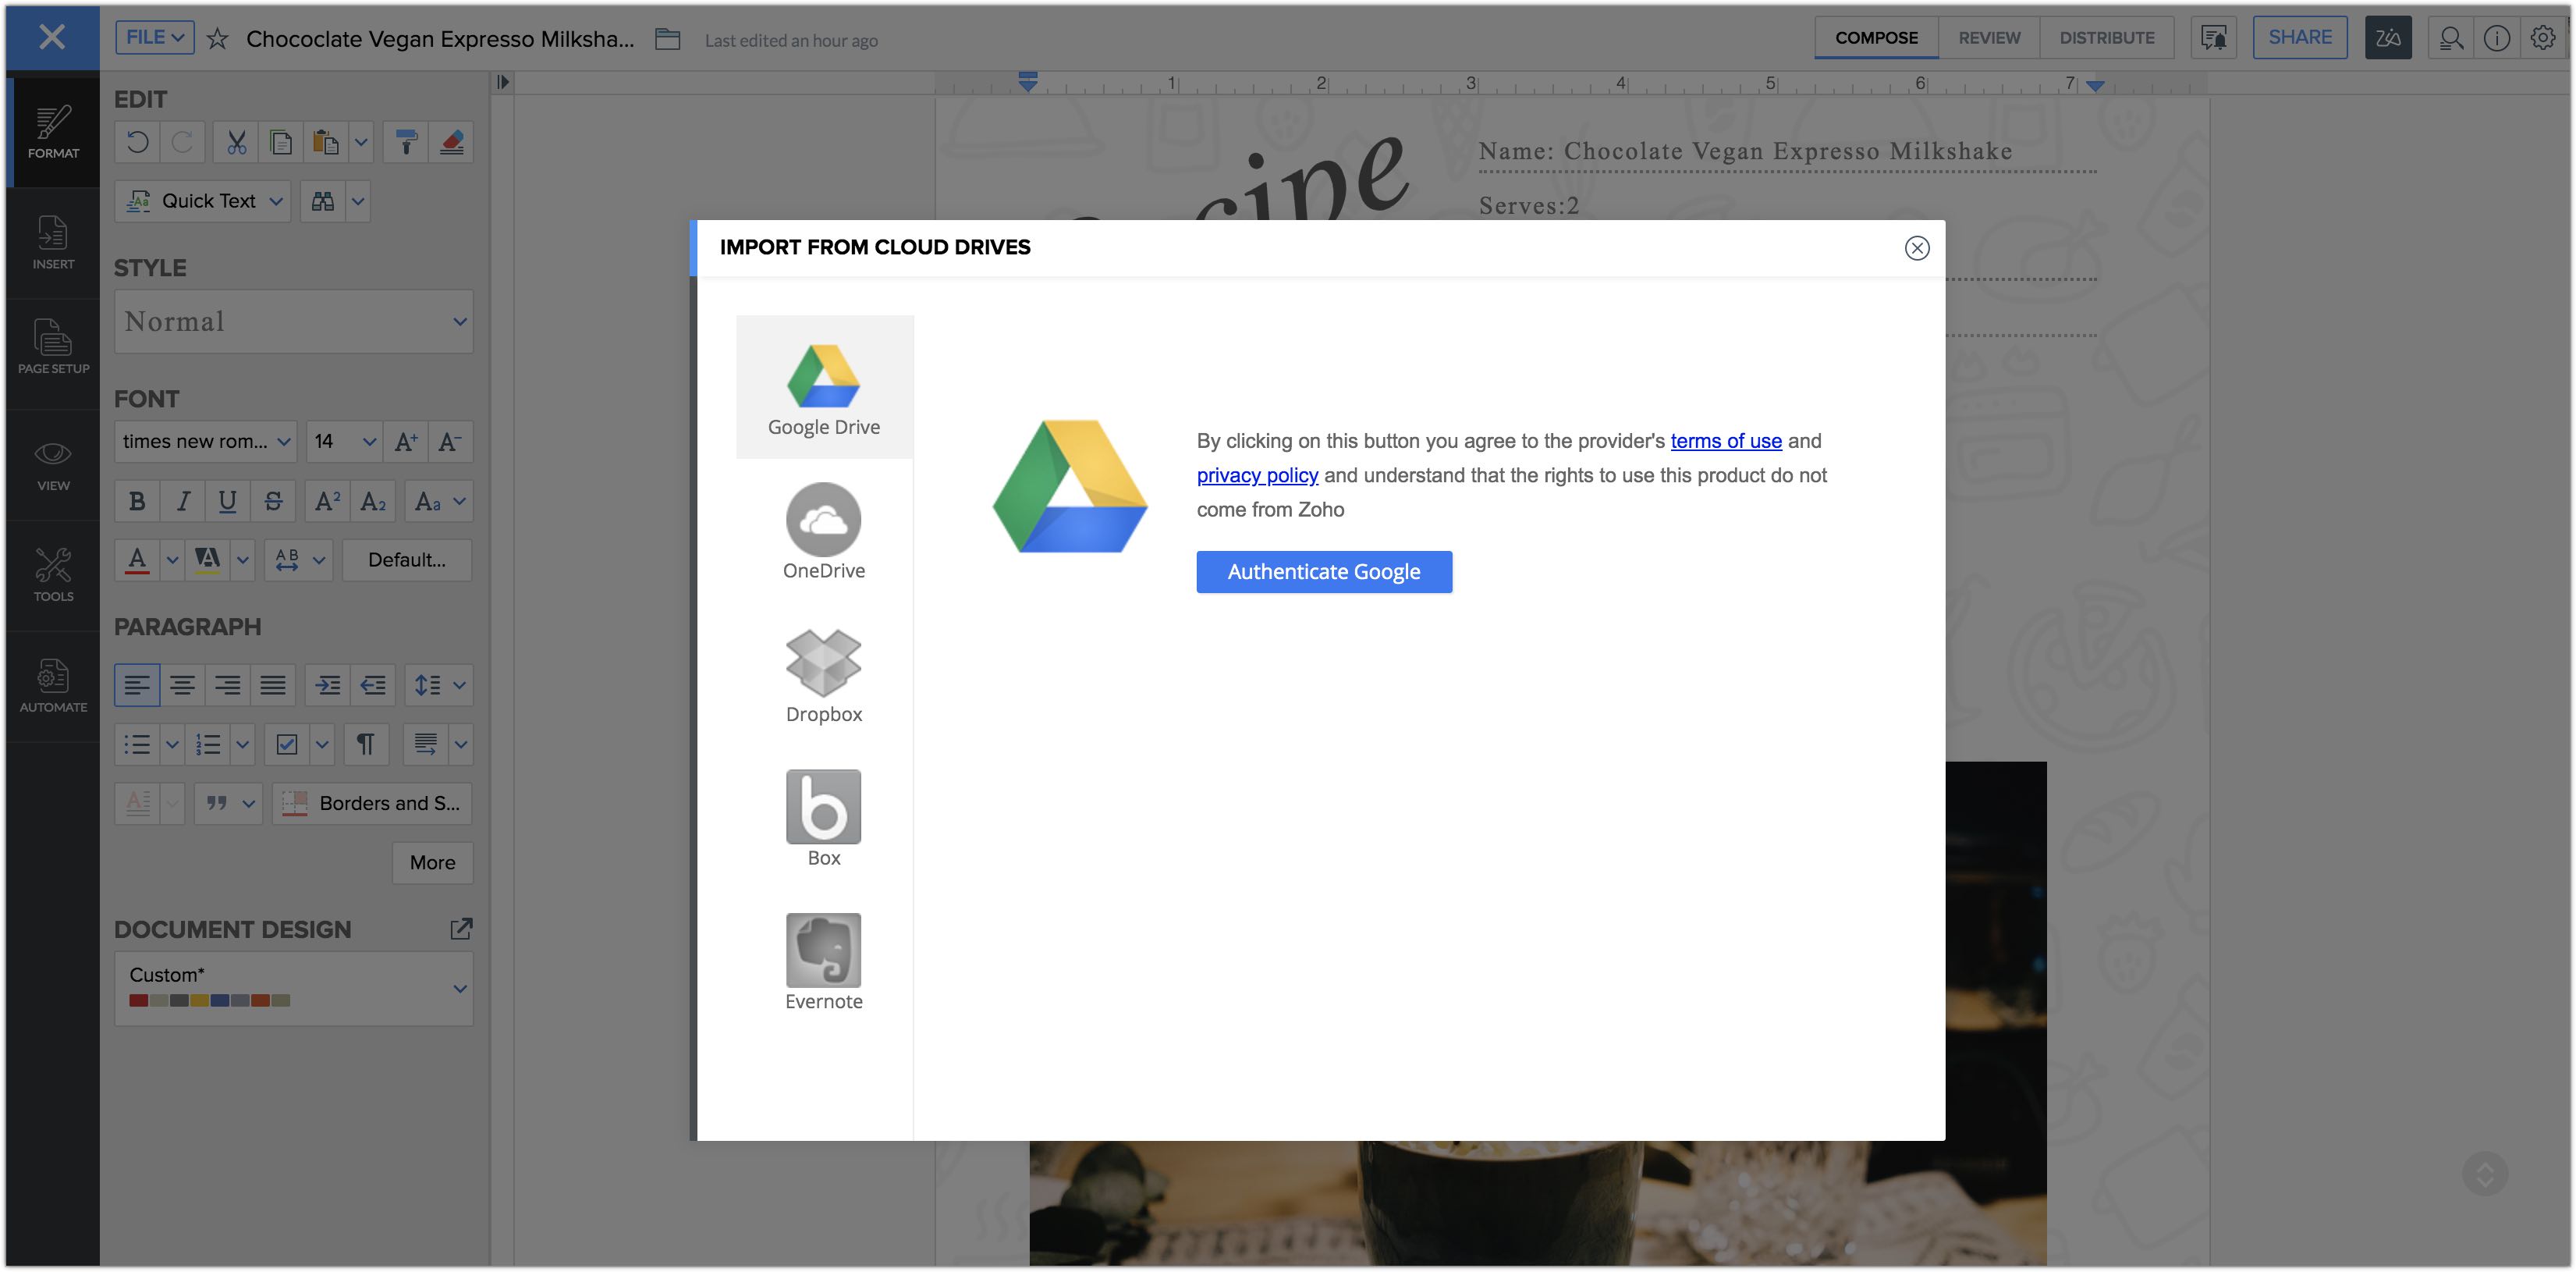The image size is (2576, 1272).
Task: Select OneDrive in the cloud list
Action: pos(823,520)
